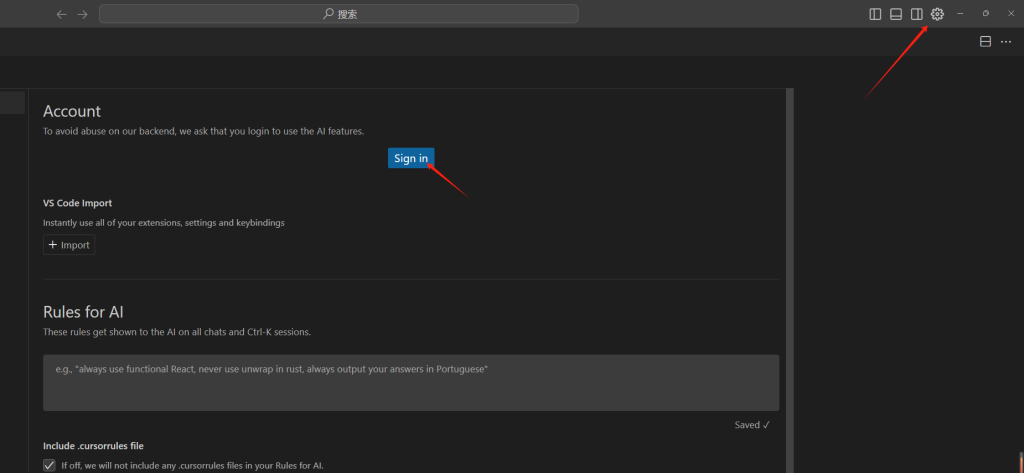Viewport: 1024px width, 473px height.
Task: Close the Cursor window
Action: (x=1011, y=14)
